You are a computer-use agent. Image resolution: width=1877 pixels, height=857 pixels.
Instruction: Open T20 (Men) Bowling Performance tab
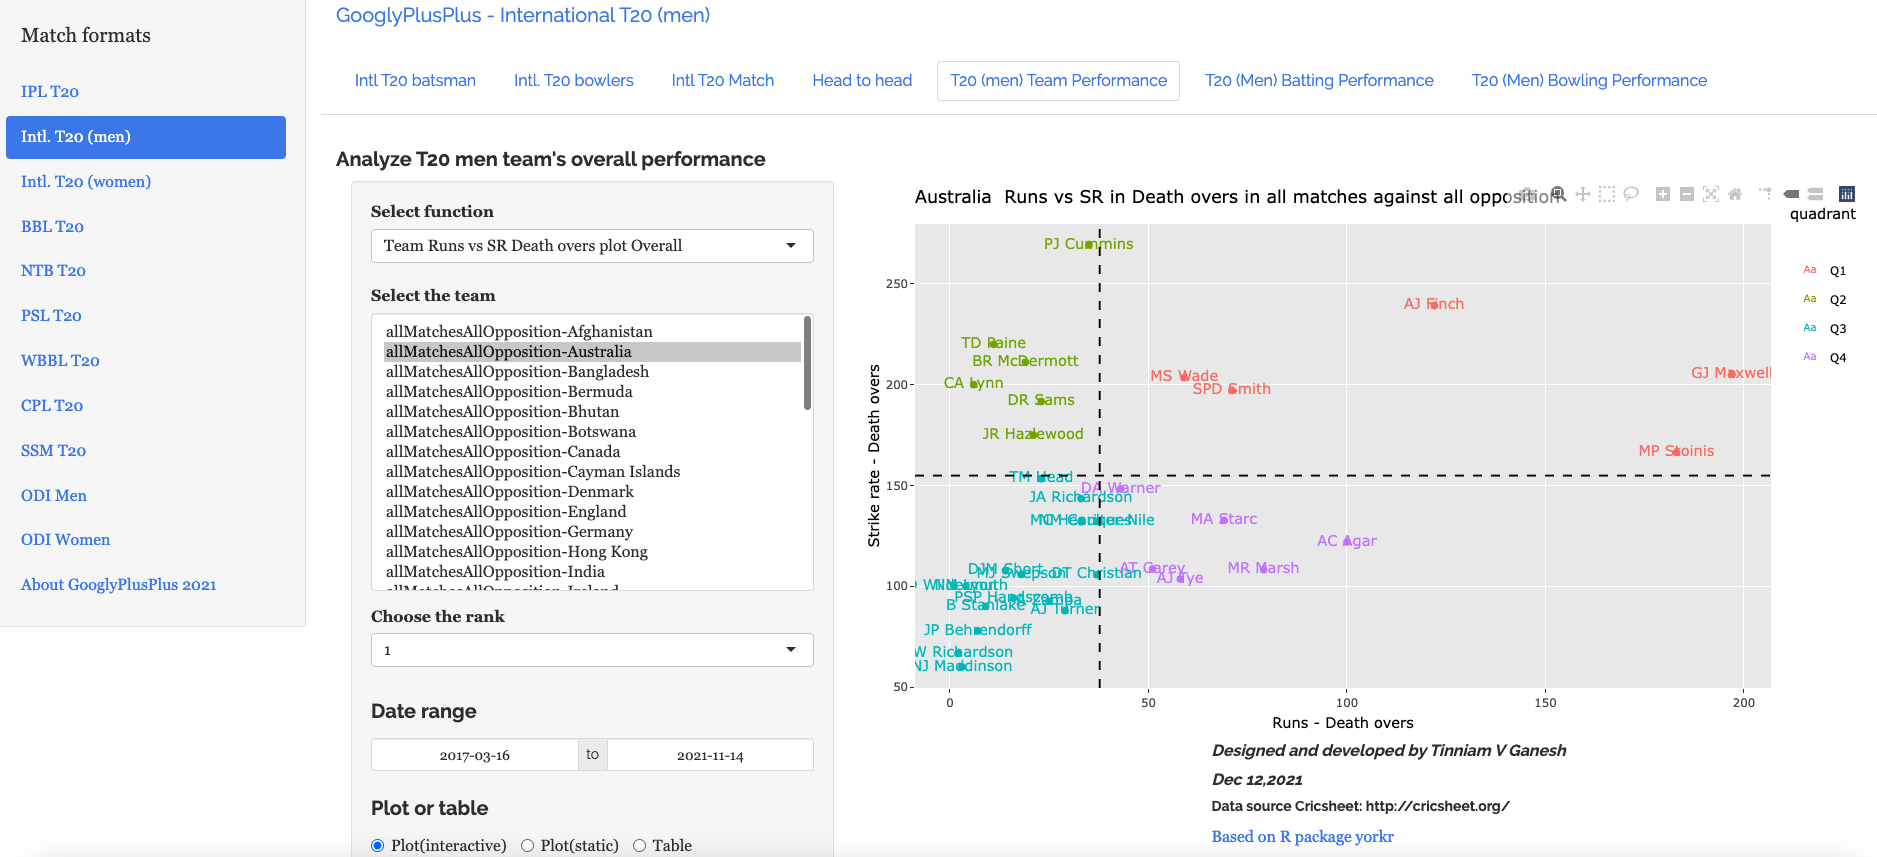(1588, 81)
